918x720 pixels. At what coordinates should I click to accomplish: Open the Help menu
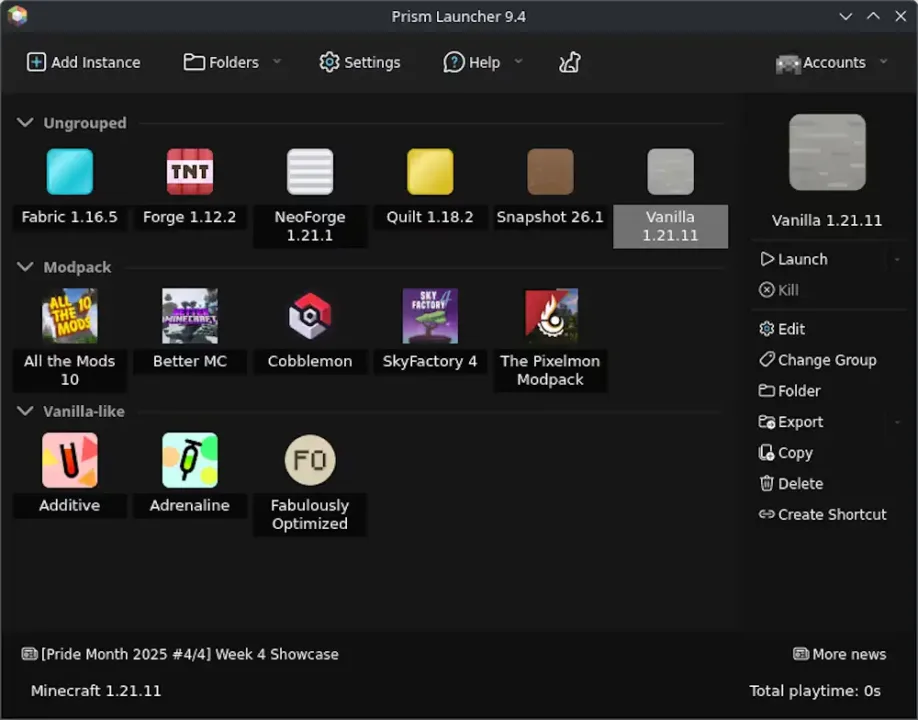[472, 62]
